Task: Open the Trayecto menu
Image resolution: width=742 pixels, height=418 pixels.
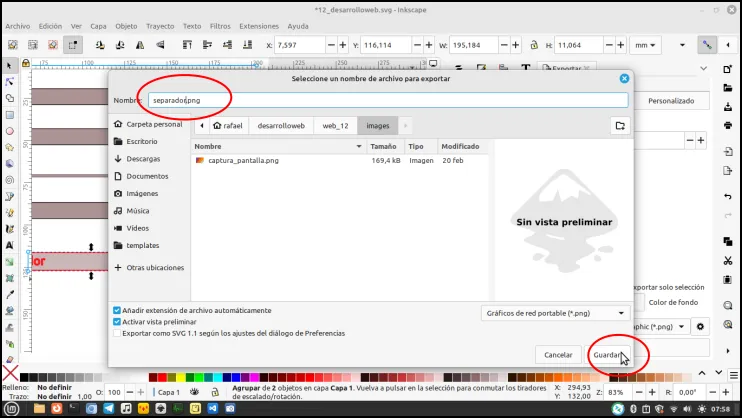Action: tap(160, 26)
